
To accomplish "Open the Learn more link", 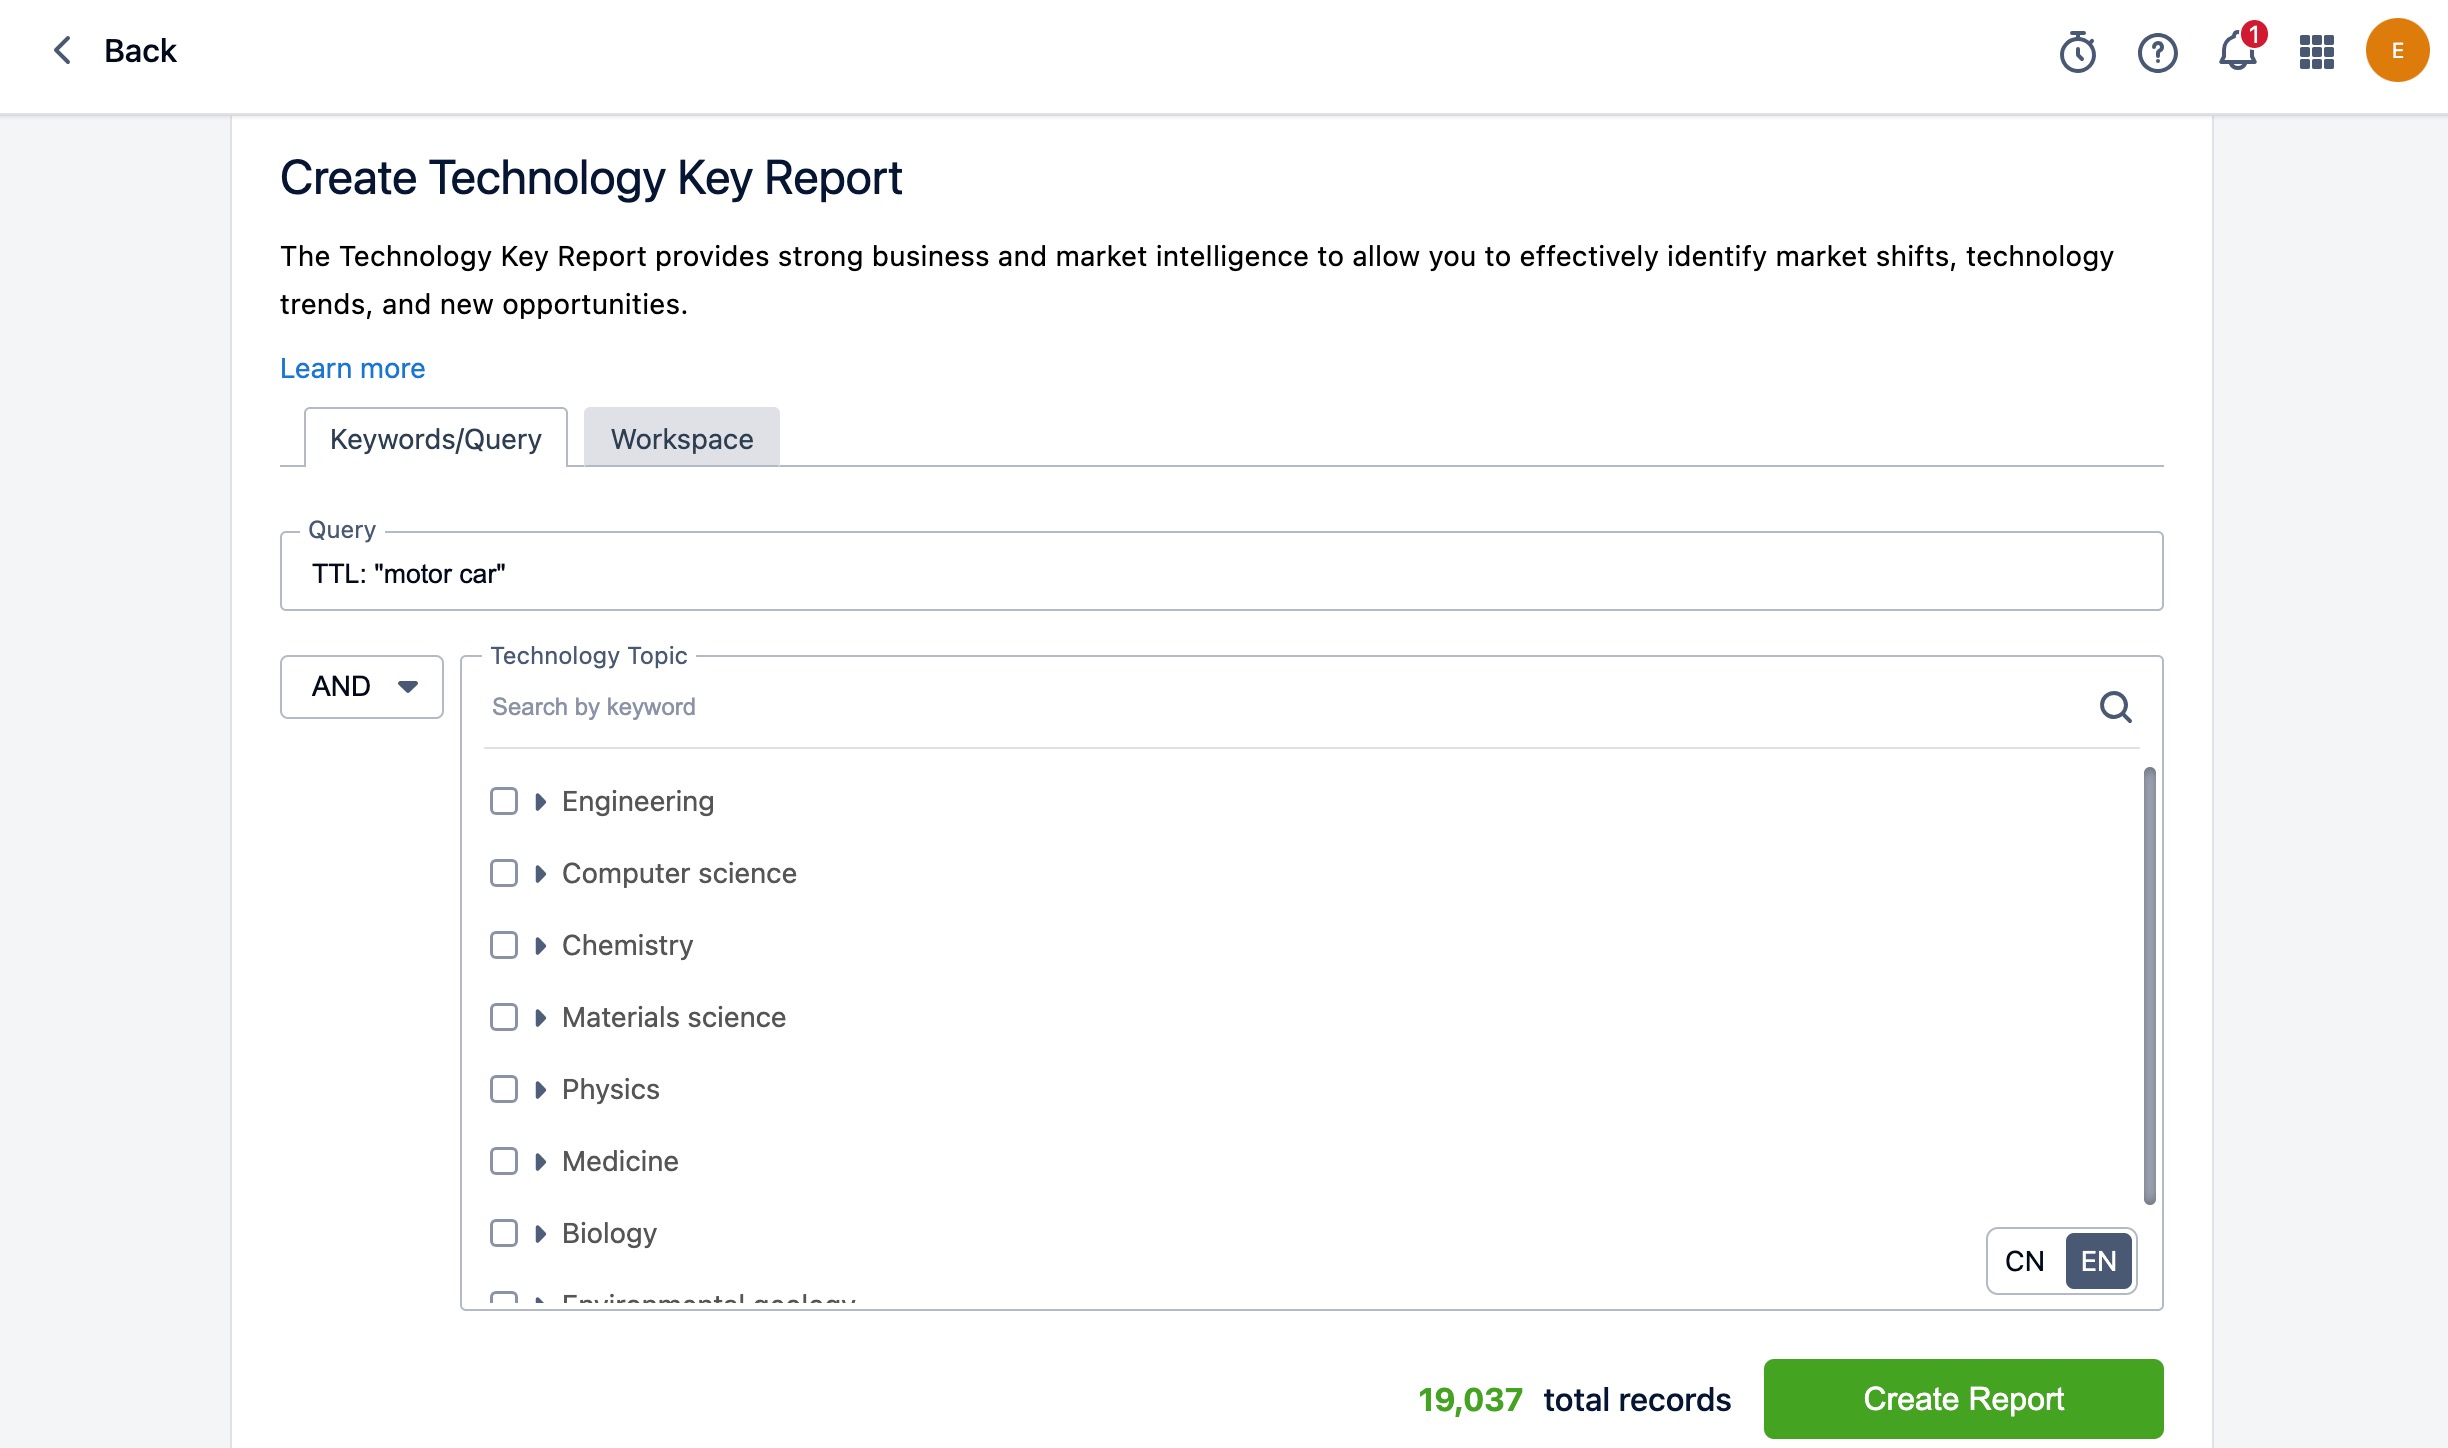I will pyautogui.click(x=352, y=368).
